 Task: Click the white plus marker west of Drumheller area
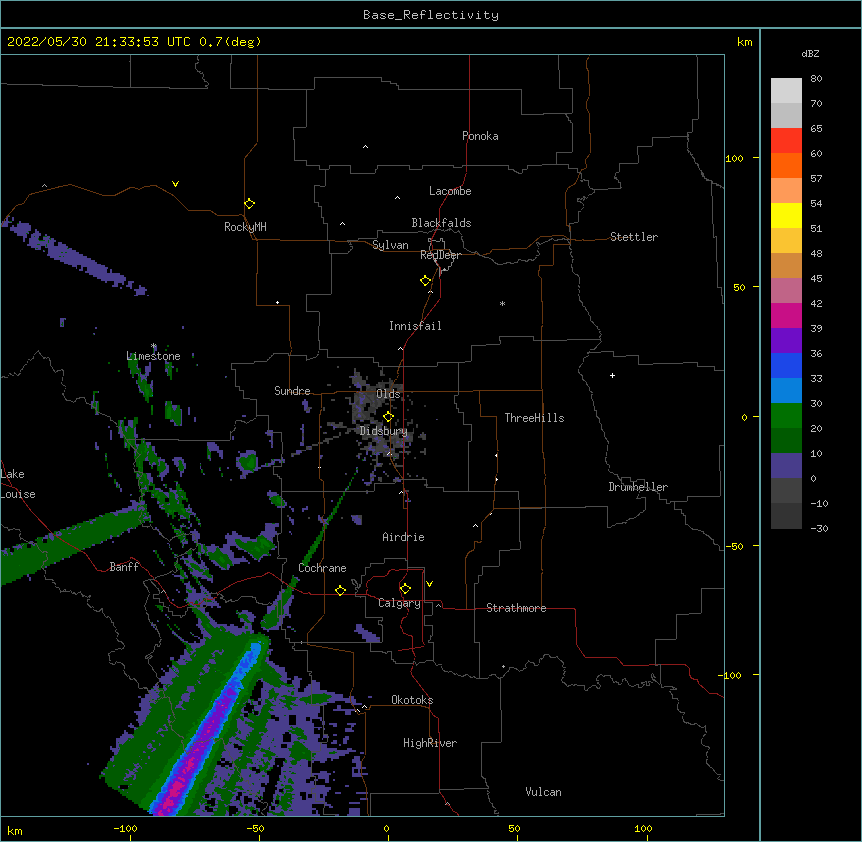612,375
